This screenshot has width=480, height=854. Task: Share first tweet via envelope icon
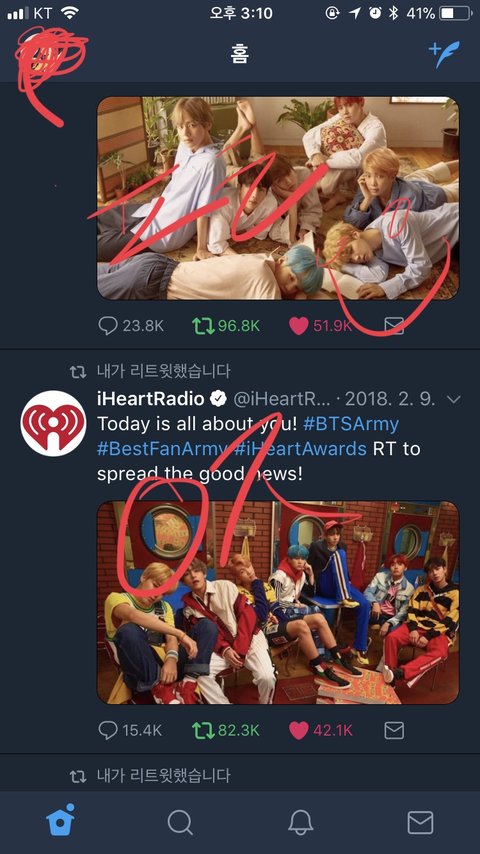[394, 326]
